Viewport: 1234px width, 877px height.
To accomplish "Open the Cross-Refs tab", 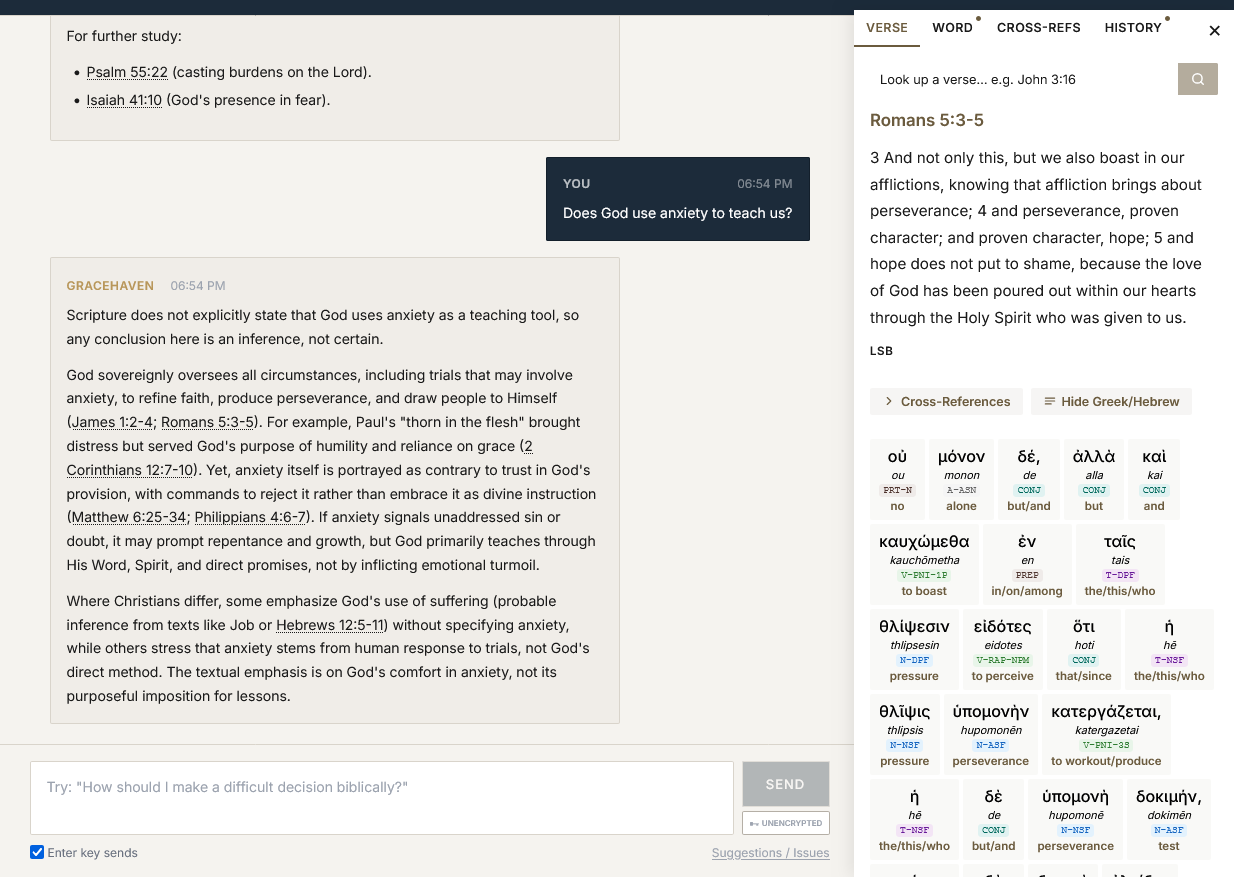I will pyautogui.click(x=1038, y=28).
